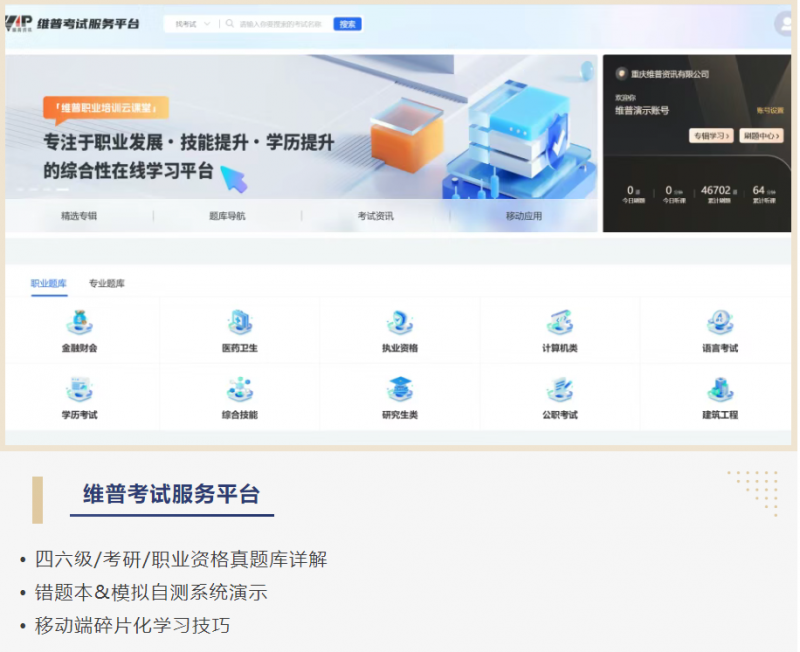Click the 执业资格 label text

click(399, 348)
